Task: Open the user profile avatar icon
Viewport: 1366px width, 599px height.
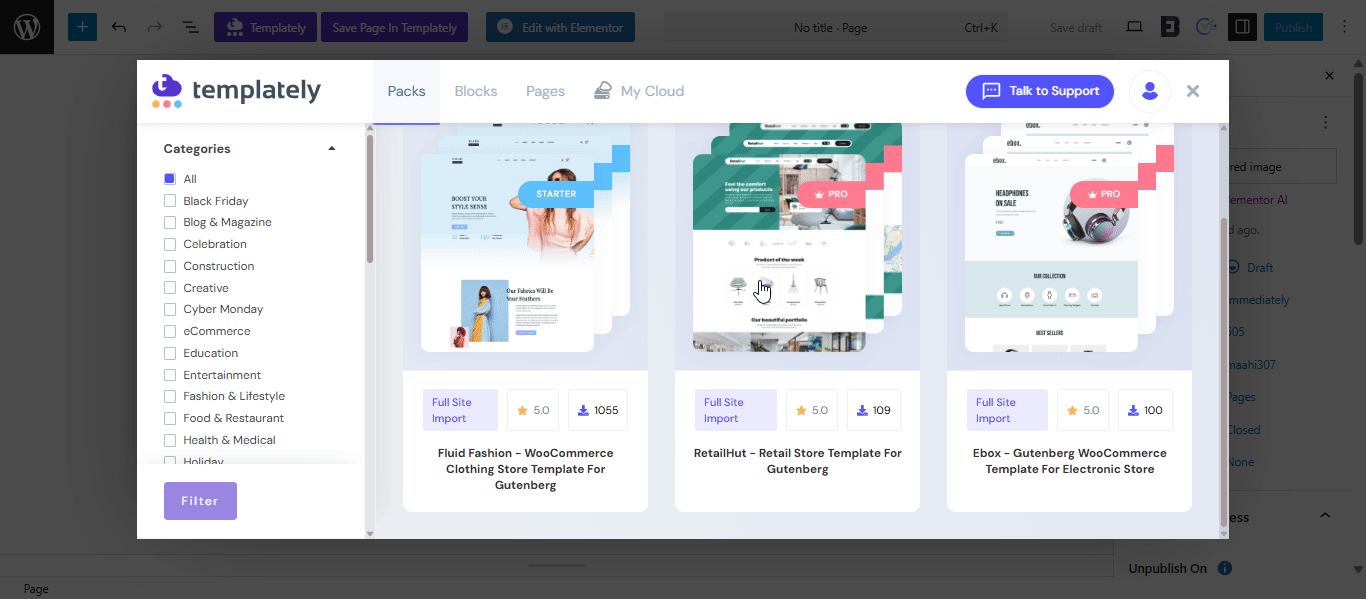Action: 1150,91
